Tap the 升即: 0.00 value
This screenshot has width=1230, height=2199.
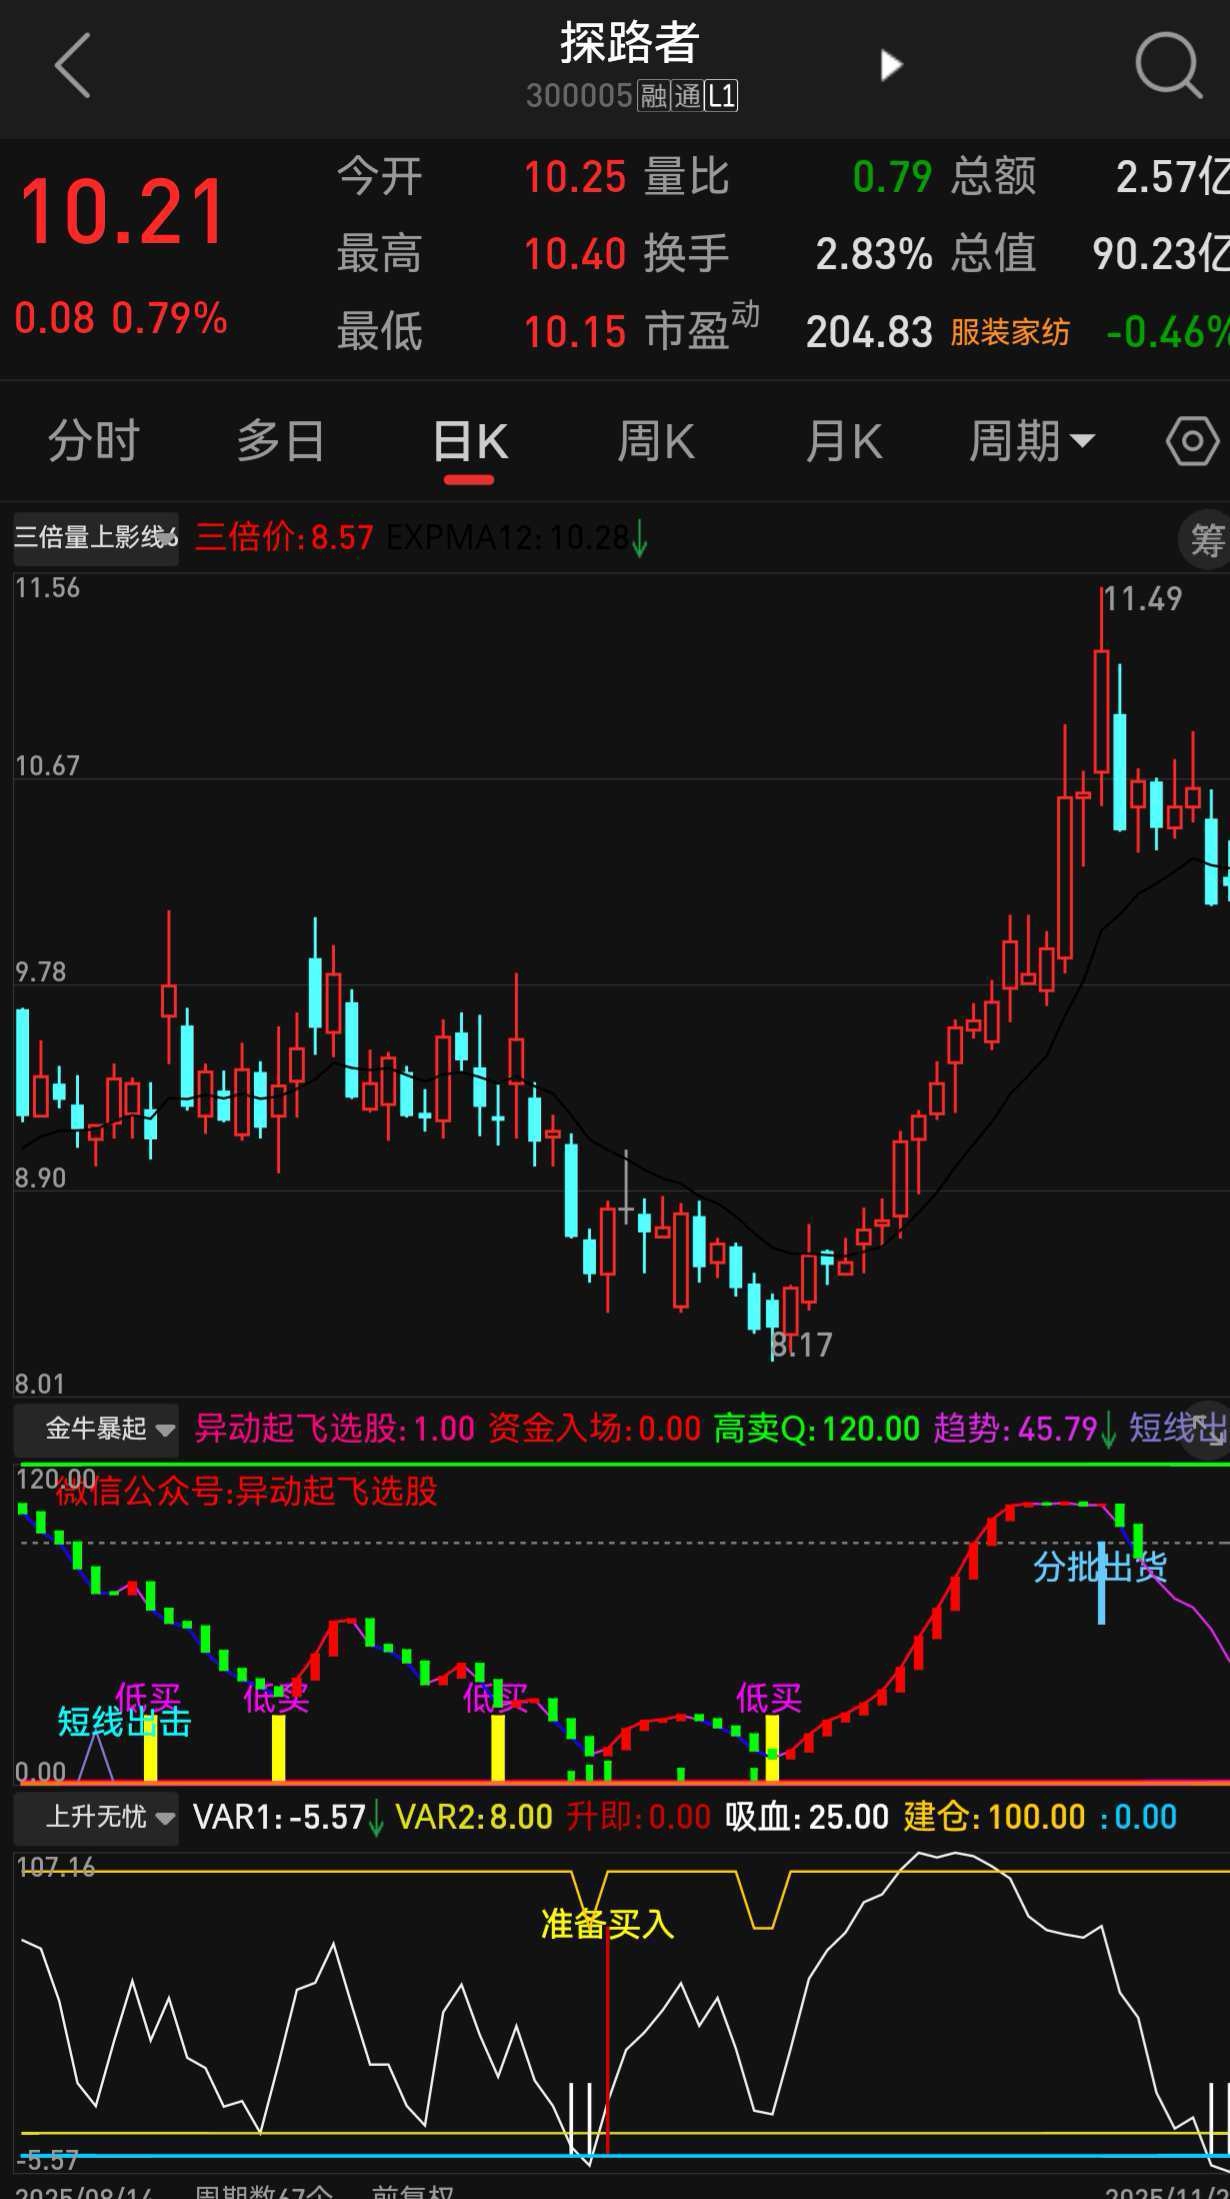(638, 1817)
